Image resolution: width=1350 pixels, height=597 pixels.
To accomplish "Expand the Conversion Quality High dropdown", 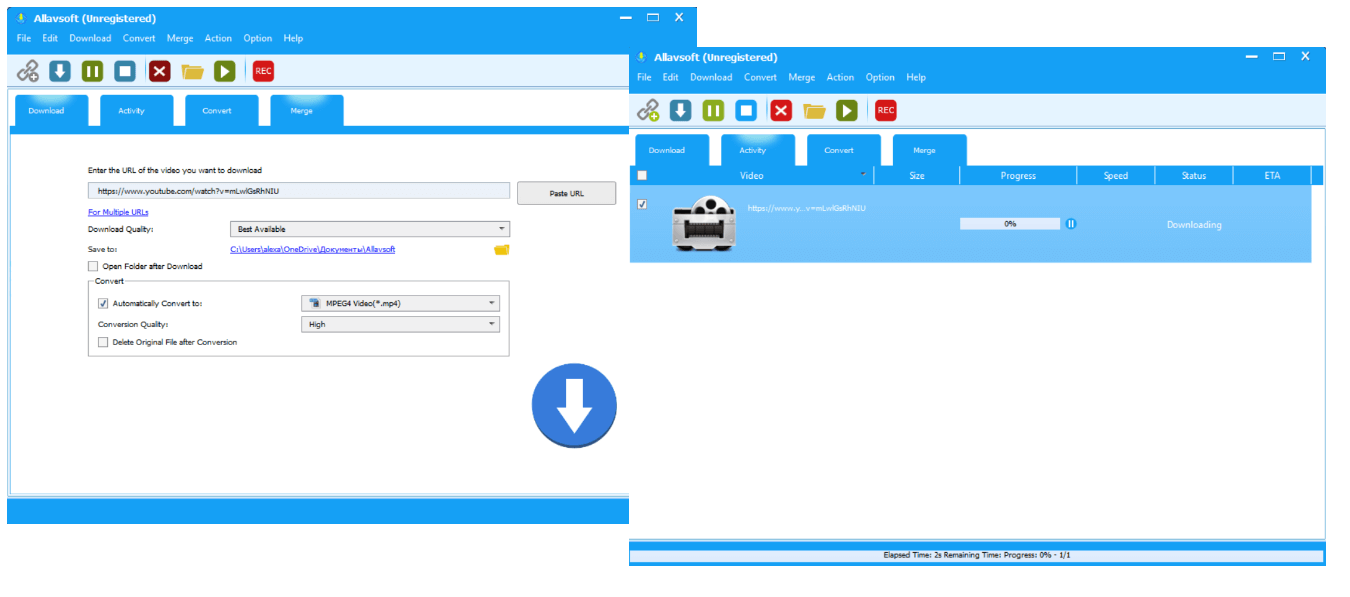I will pos(400,324).
